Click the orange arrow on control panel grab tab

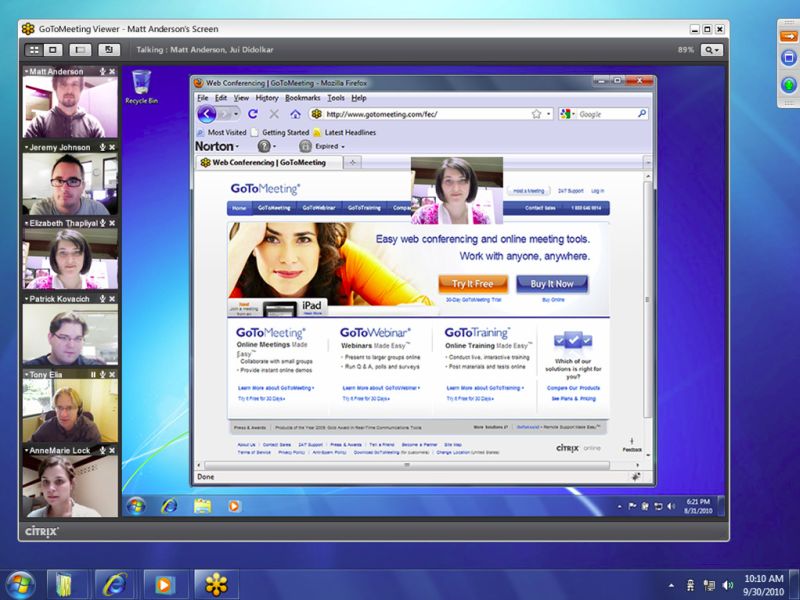(x=788, y=36)
